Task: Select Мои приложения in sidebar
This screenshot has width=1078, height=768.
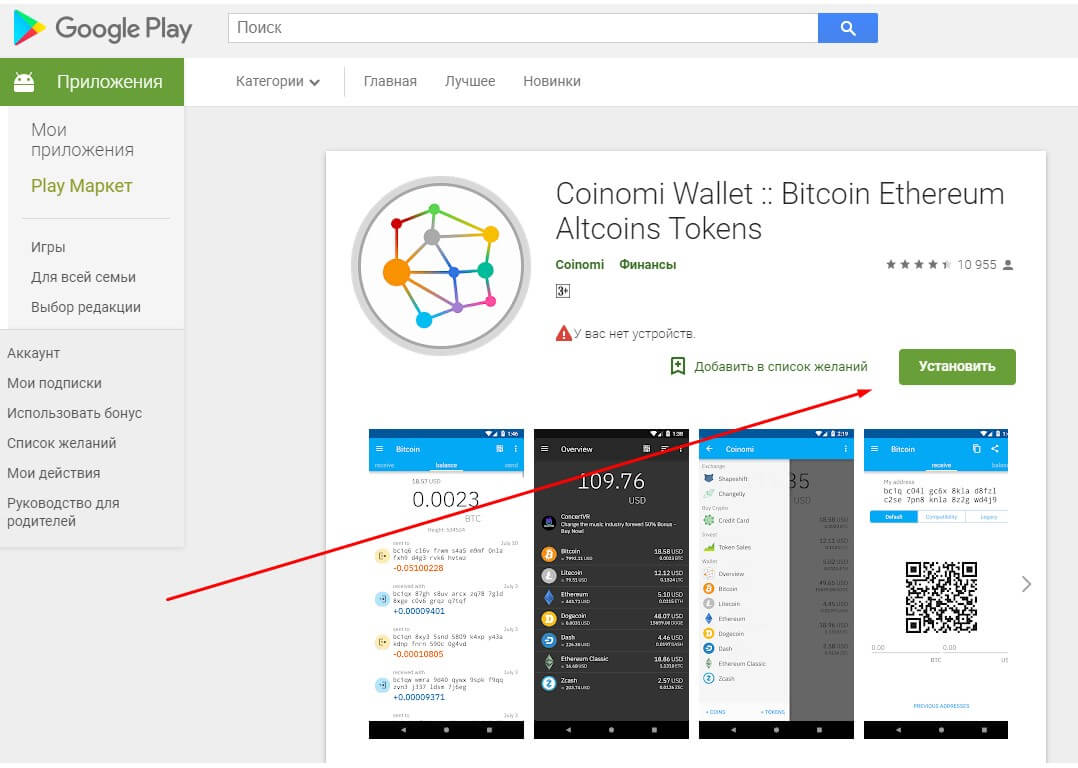Action: point(82,140)
